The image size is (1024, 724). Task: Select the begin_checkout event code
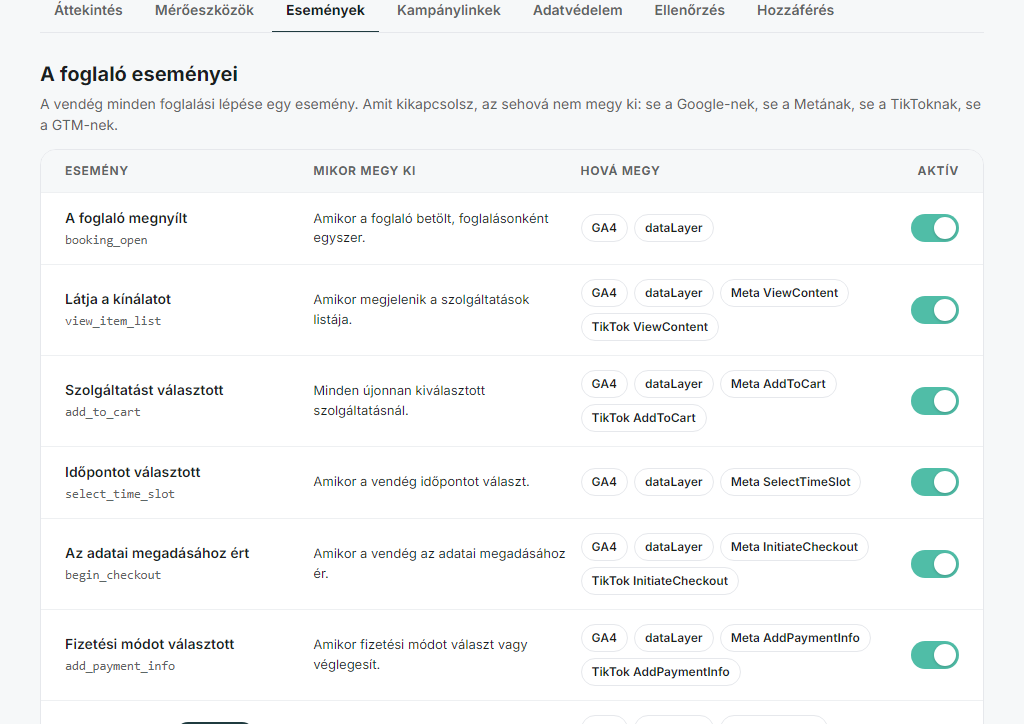pos(113,575)
